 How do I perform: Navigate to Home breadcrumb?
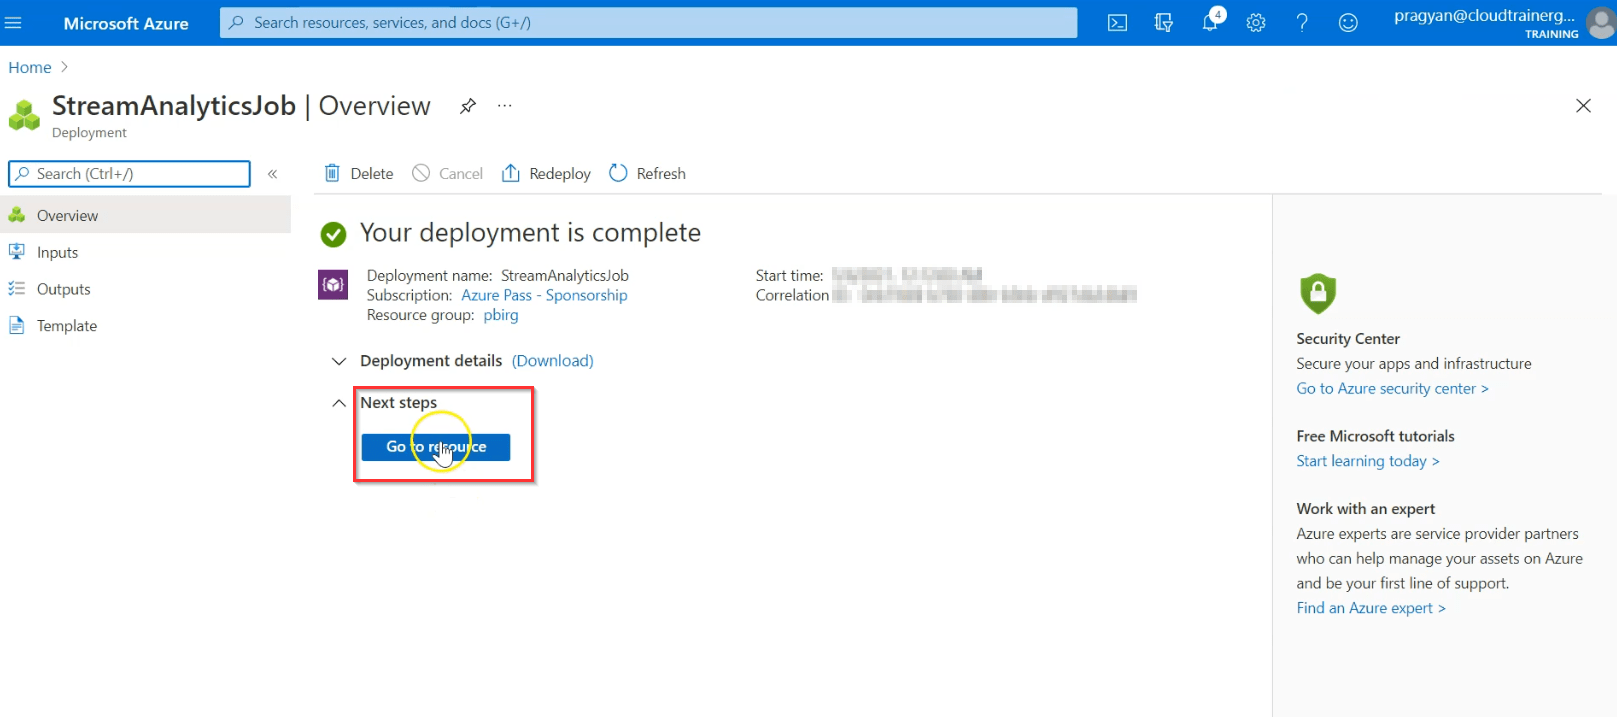[x=30, y=68]
